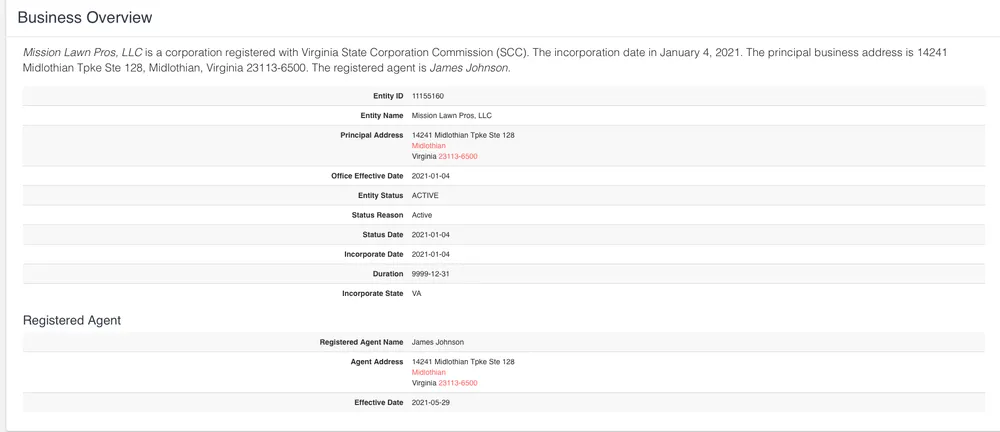
Task: Open the Midlothian link under Principal Address
Action: click(429, 146)
